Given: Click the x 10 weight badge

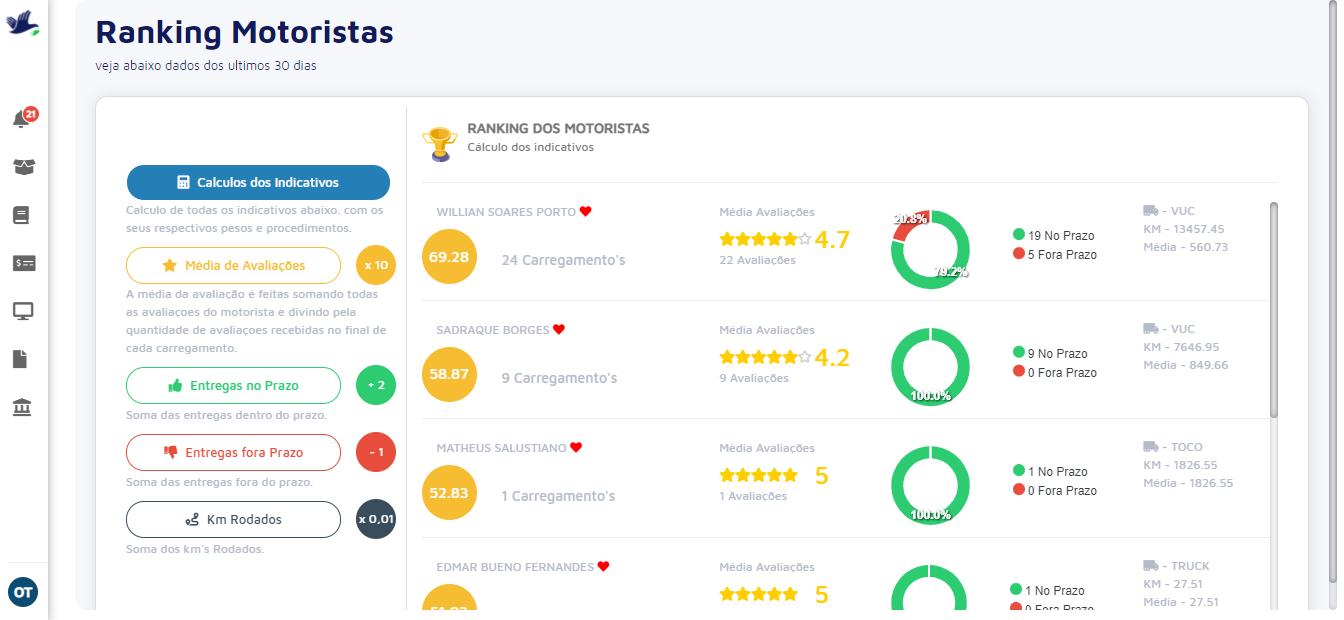Looking at the screenshot, I should tap(376, 266).
